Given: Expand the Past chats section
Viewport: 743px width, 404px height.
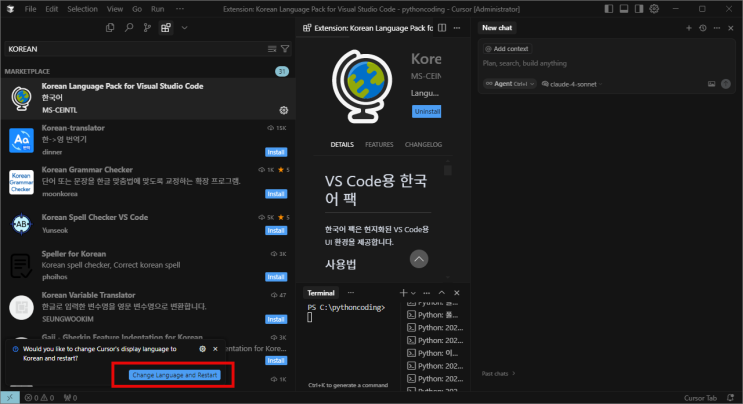Looking at the screenshot, I should (x=498, y=374).
